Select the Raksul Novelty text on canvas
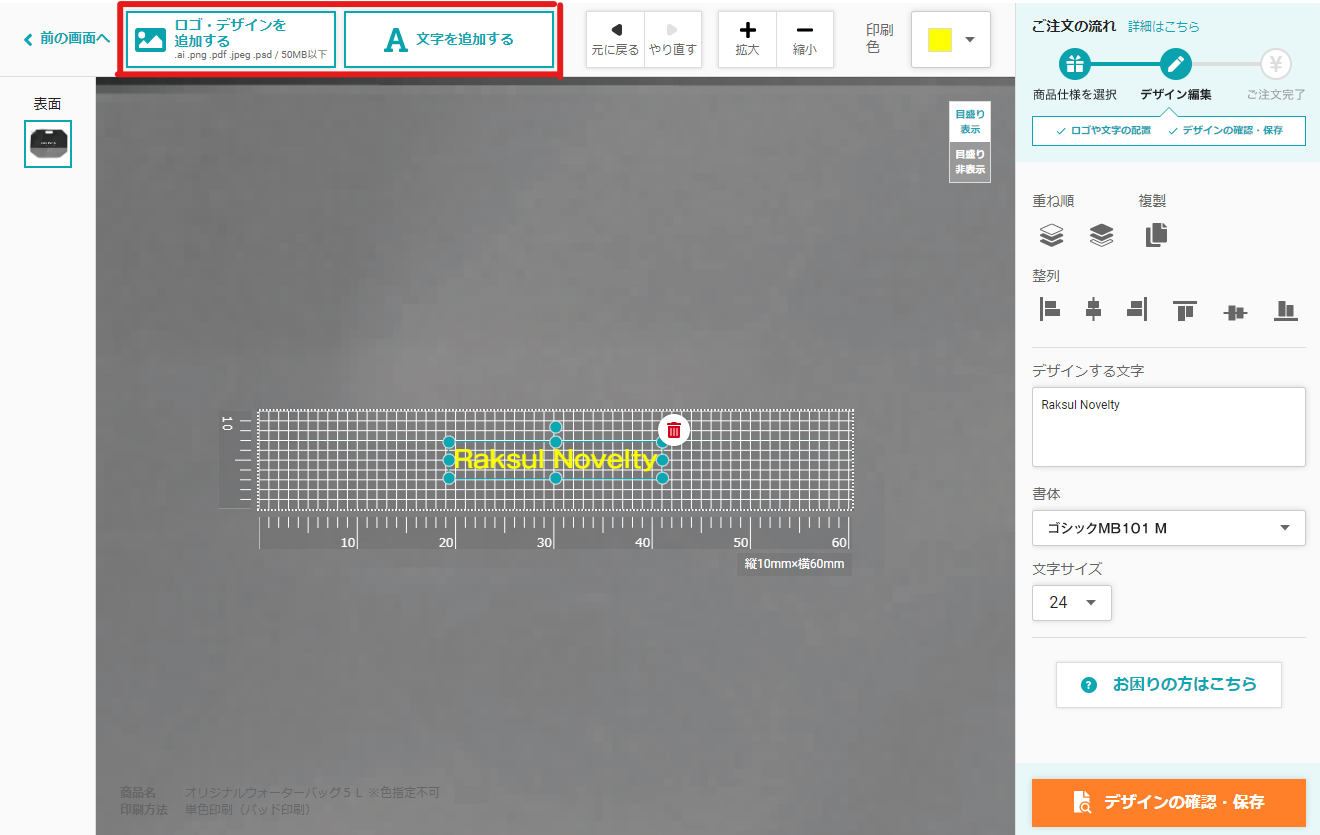This screenshot has width=1320, height=835. click(555, 459)
